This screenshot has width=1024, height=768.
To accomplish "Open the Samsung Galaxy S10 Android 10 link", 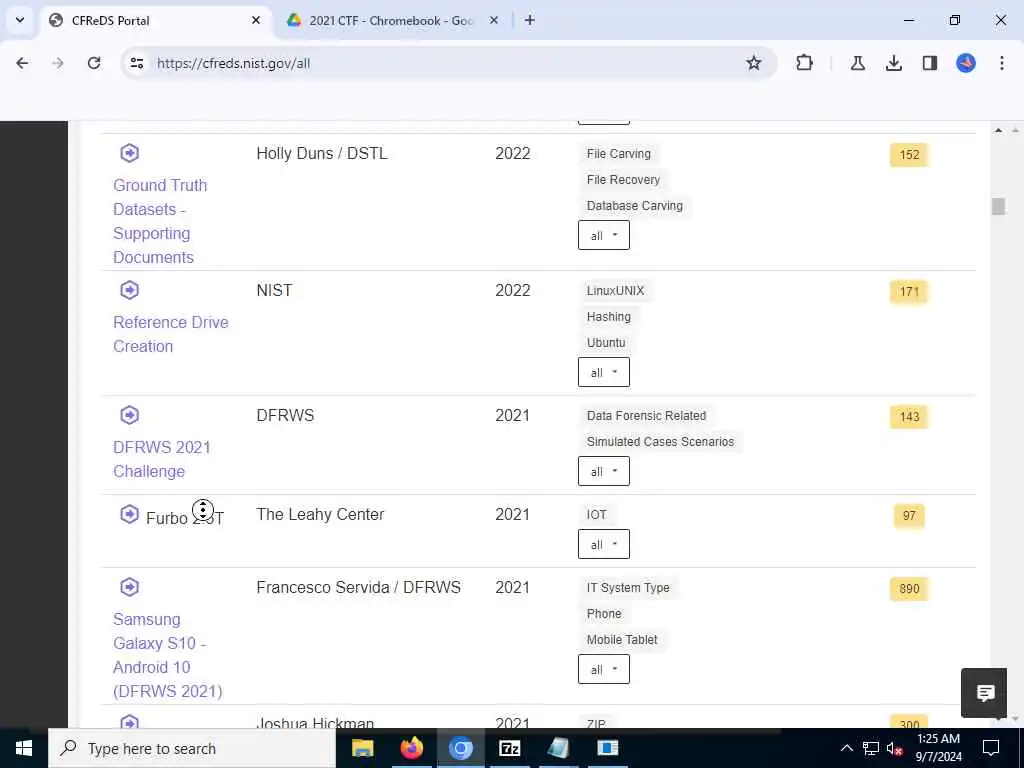I will coord(168,655).
